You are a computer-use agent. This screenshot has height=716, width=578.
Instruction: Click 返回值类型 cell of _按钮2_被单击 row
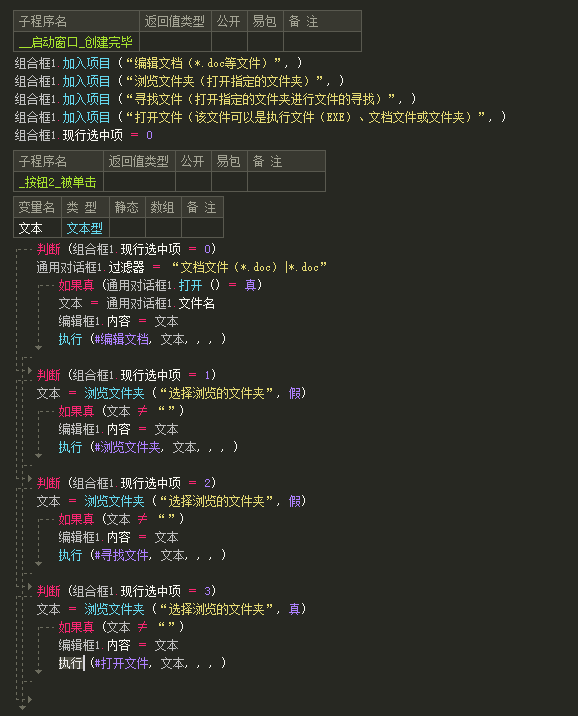pos(139,182)
